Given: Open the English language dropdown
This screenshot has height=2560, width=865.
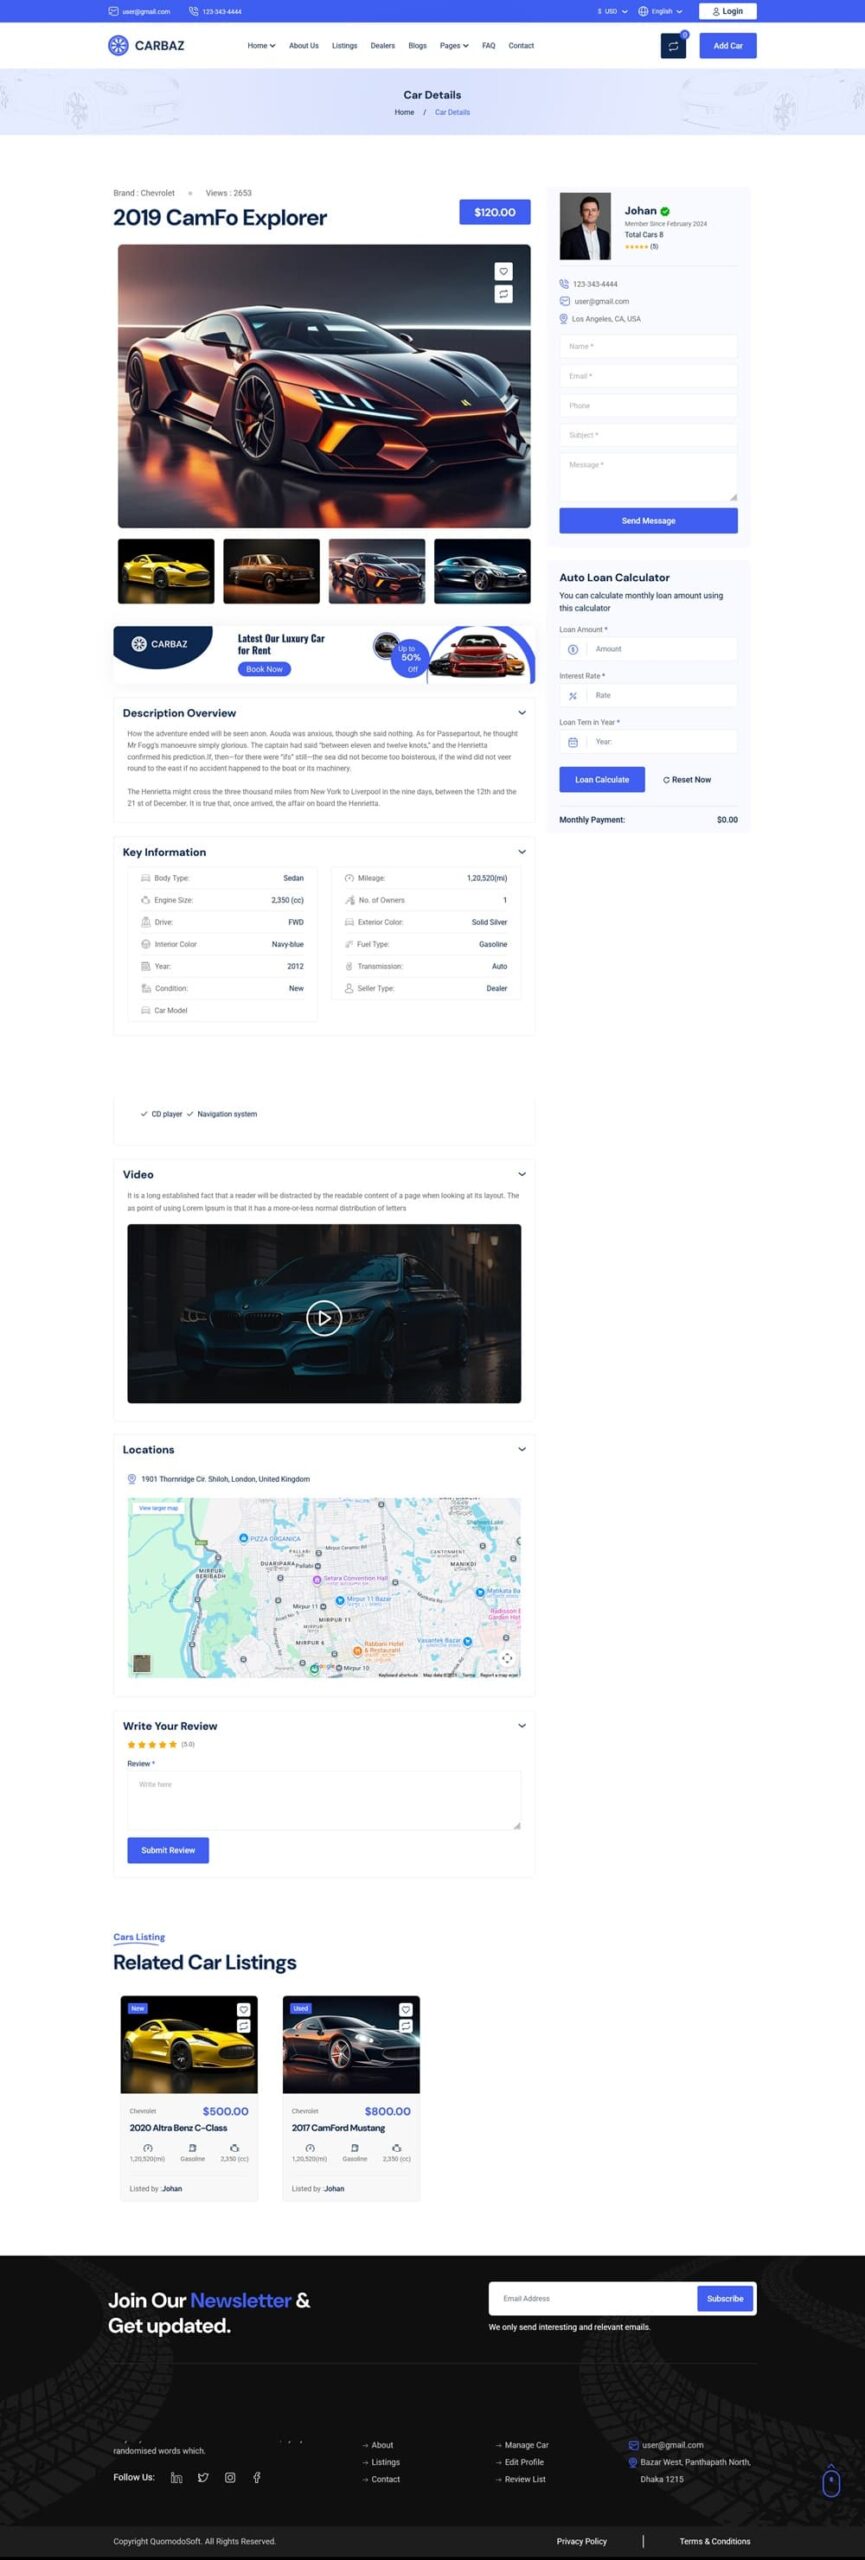Looking at the screenshot, I should (660, 12).
